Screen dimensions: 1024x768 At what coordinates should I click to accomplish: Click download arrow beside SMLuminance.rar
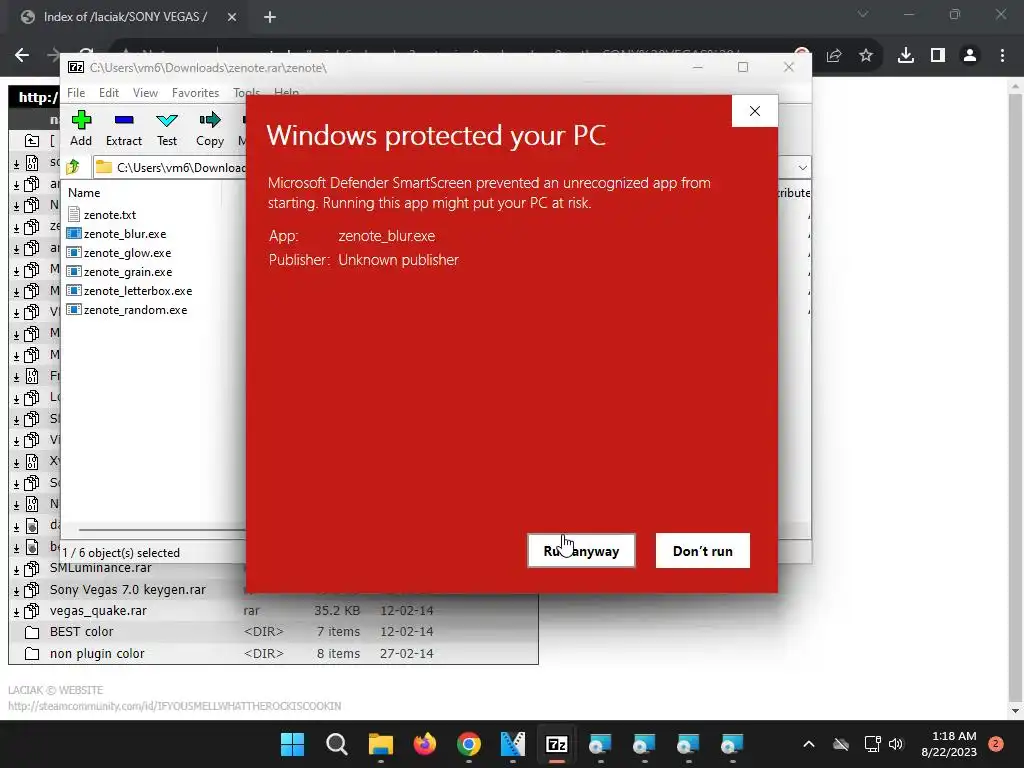(x=17, y=569)
